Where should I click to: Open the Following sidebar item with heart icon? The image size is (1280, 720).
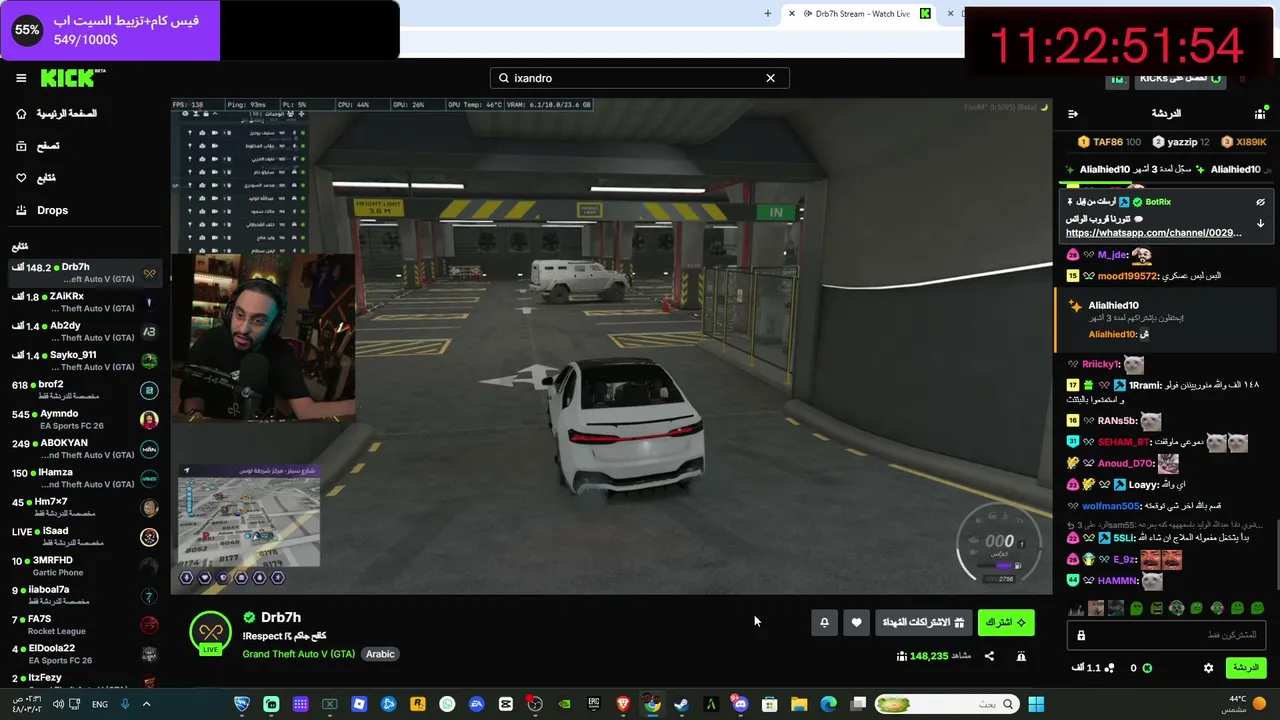(36, 178)
